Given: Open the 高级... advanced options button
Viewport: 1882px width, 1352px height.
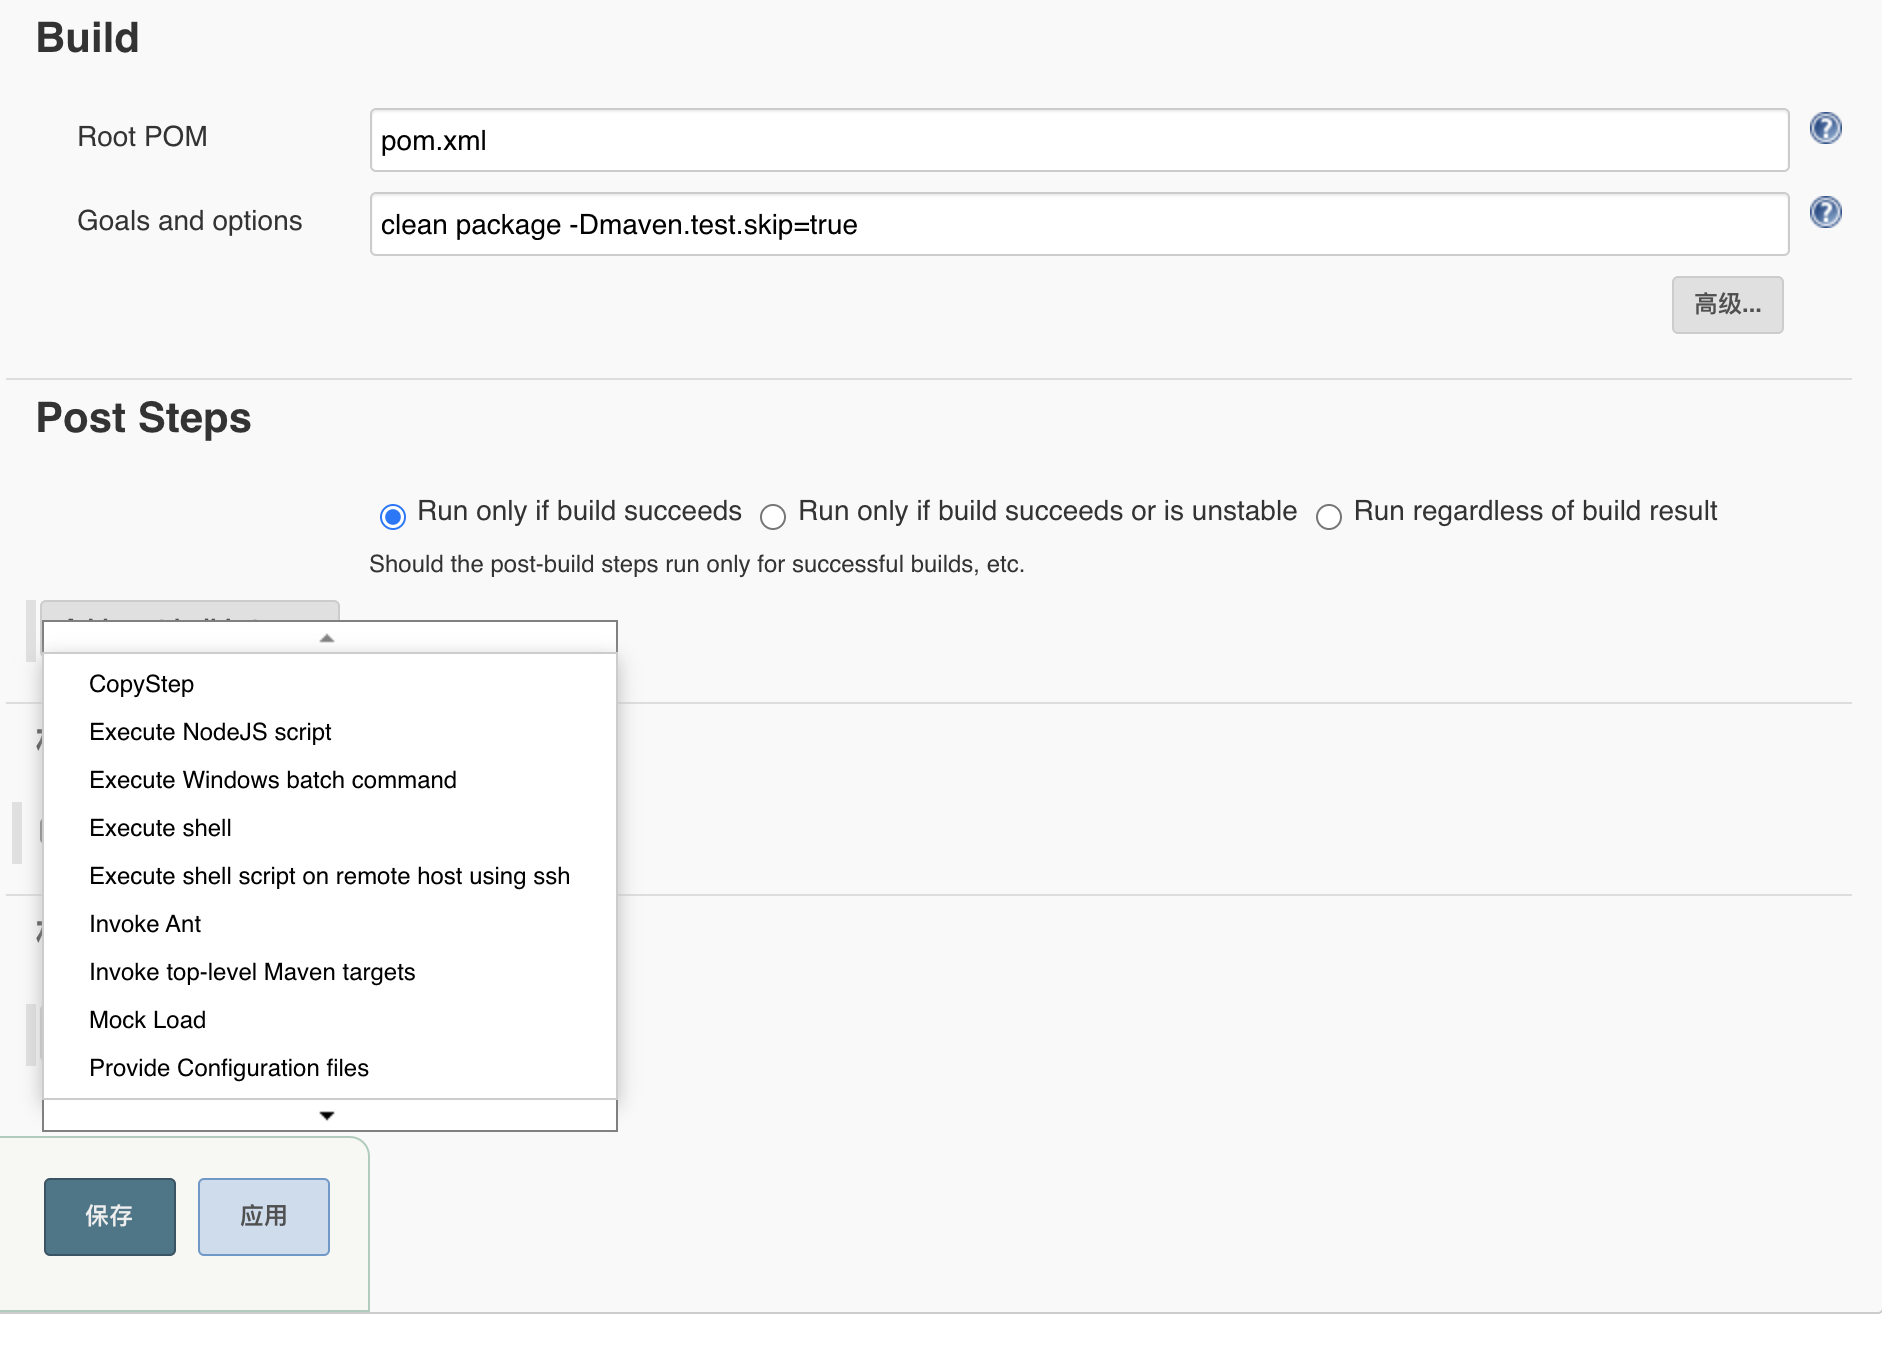Looking at the screenshot, I should coord(1727,305).
